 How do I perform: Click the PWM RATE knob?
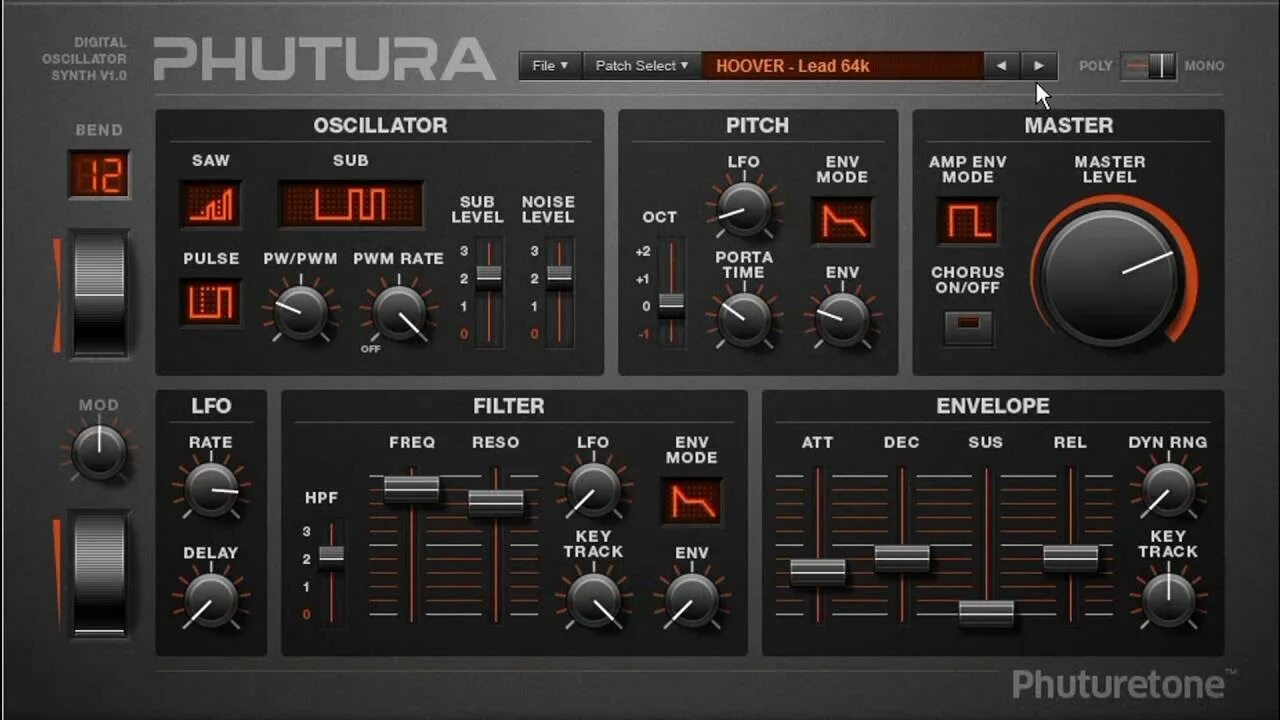398,312
